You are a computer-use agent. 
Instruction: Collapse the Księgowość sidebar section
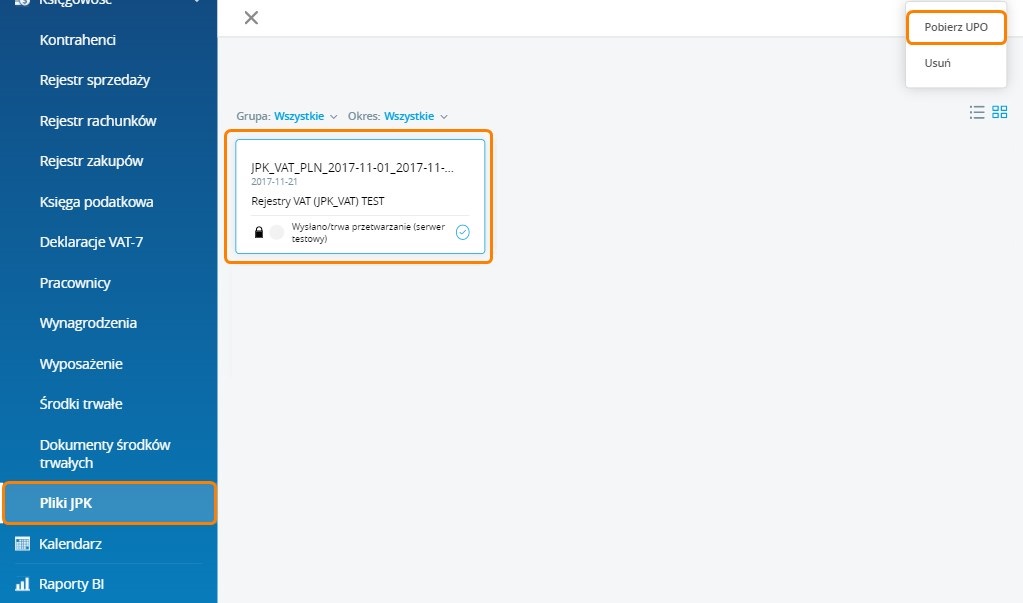[197, 3]
